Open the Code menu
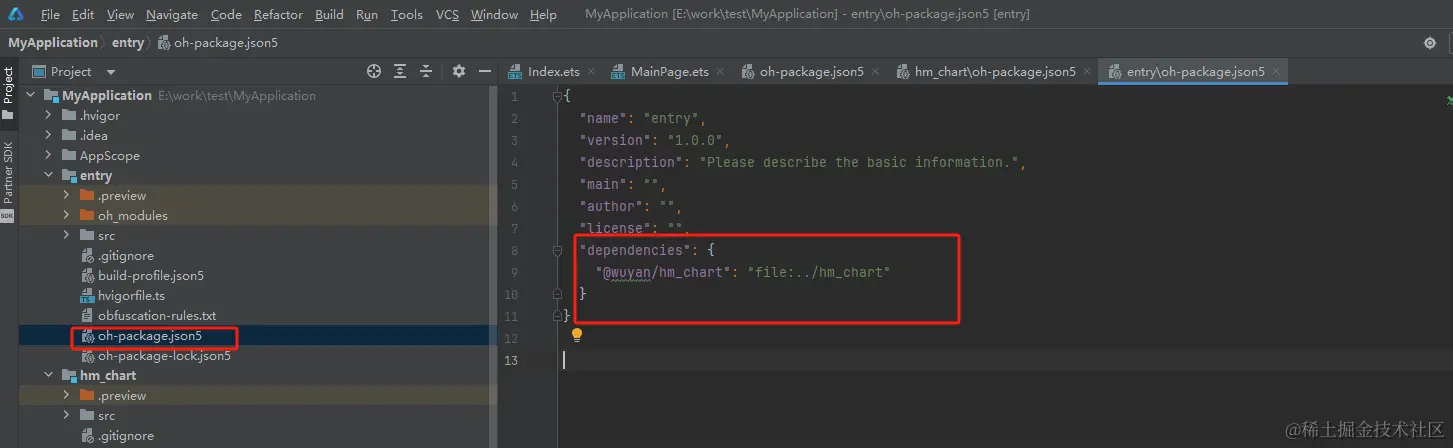The height and width of the screenshot is (448, 1453). pyautogui.click(x=226, y=15)
